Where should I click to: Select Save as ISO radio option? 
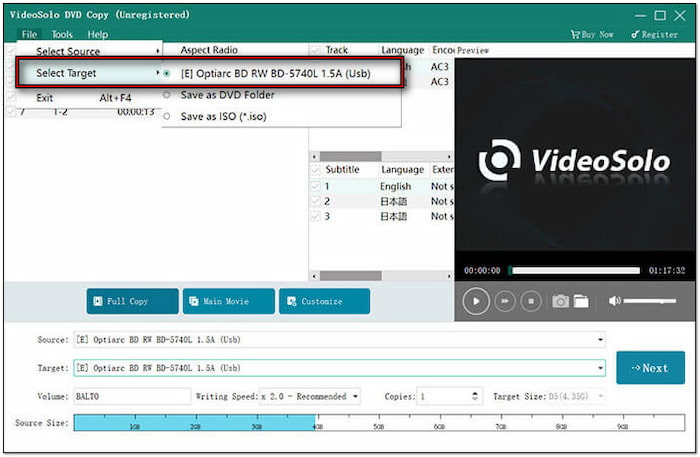click(x=167, y=116)
